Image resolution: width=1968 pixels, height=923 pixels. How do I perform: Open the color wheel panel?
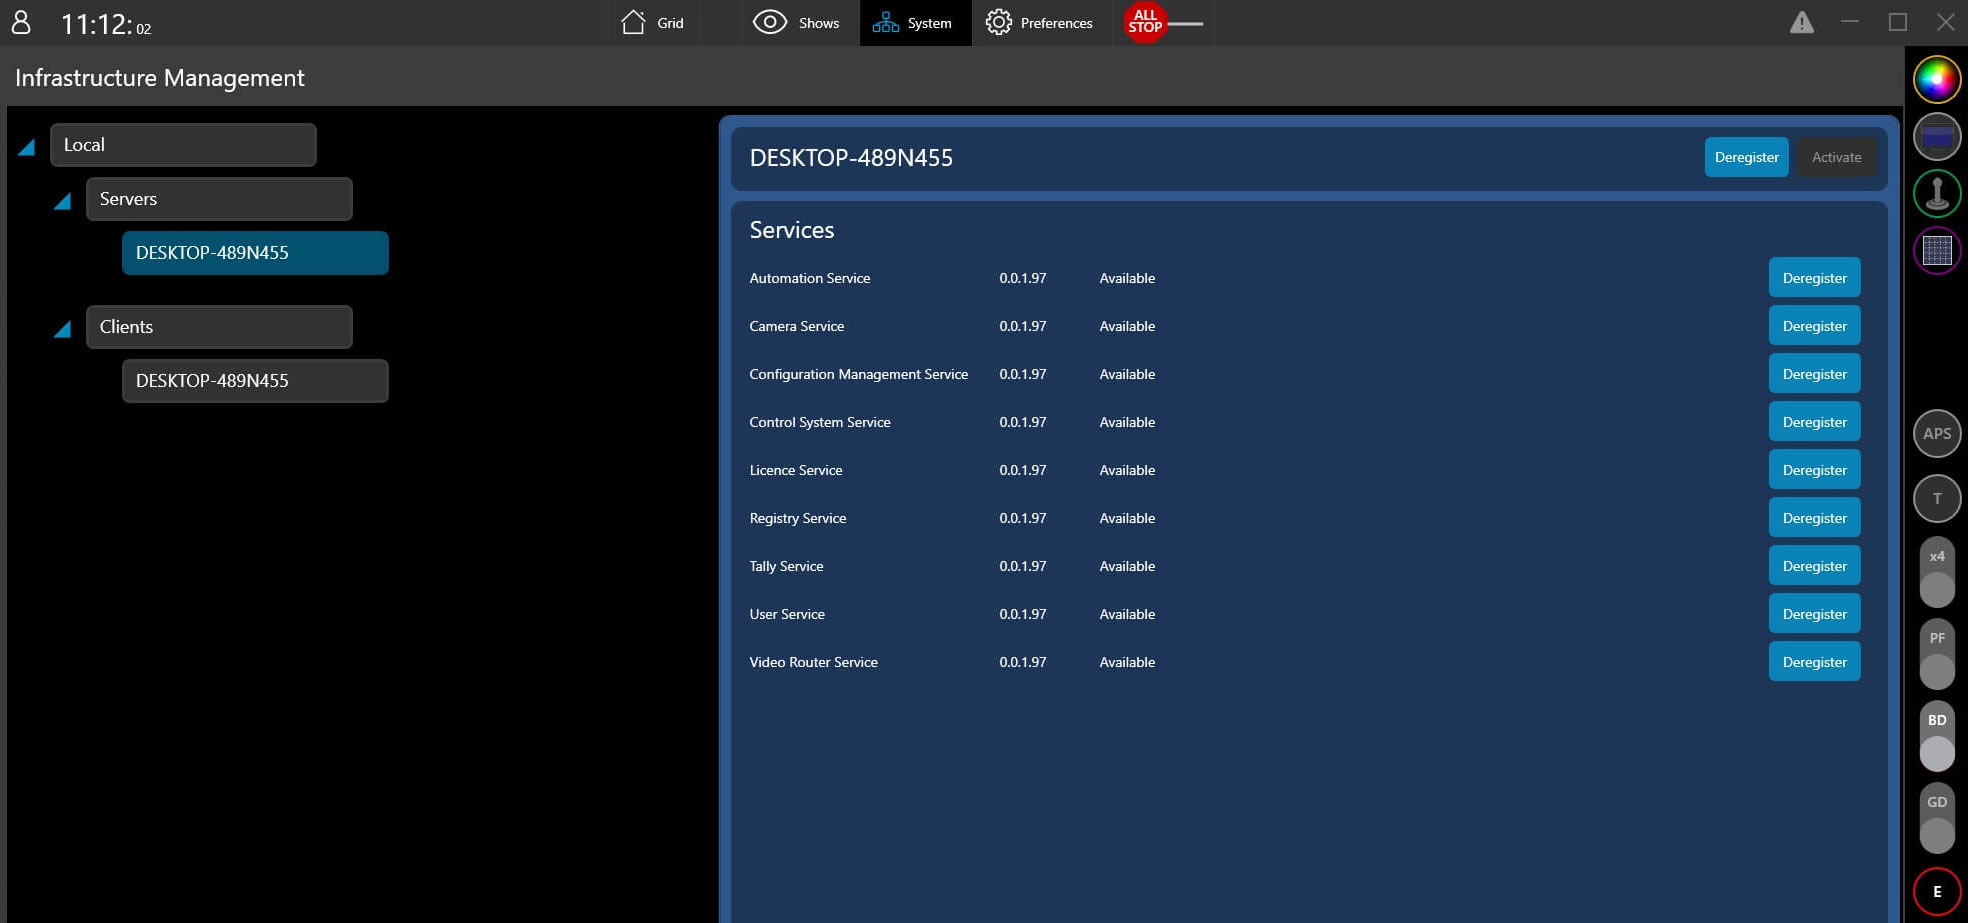click(1936, 80)
